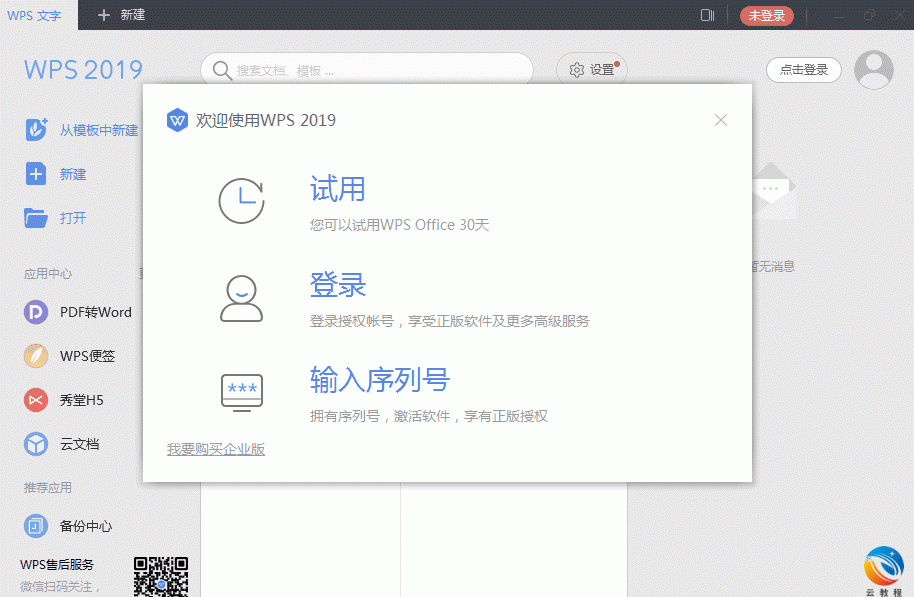Open 备份中心 backup center icon
The height and width of the screenshot is (597, 914).
36,526
